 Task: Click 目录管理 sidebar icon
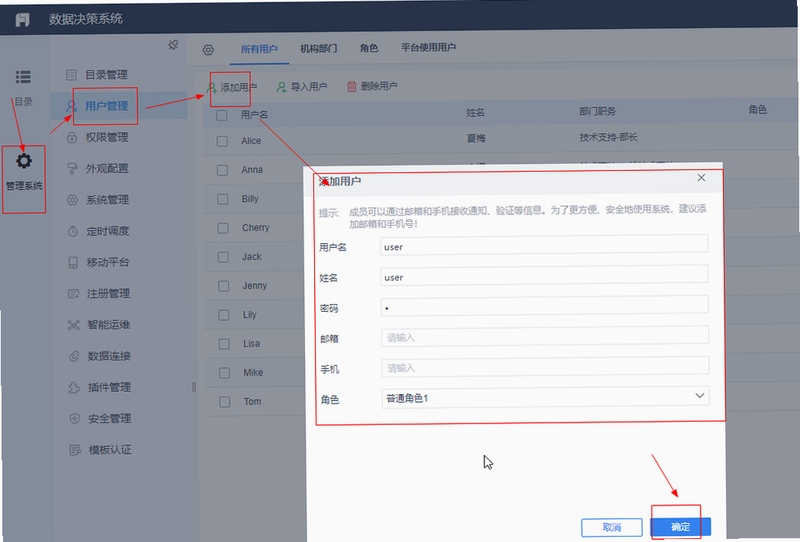(71, 75)
